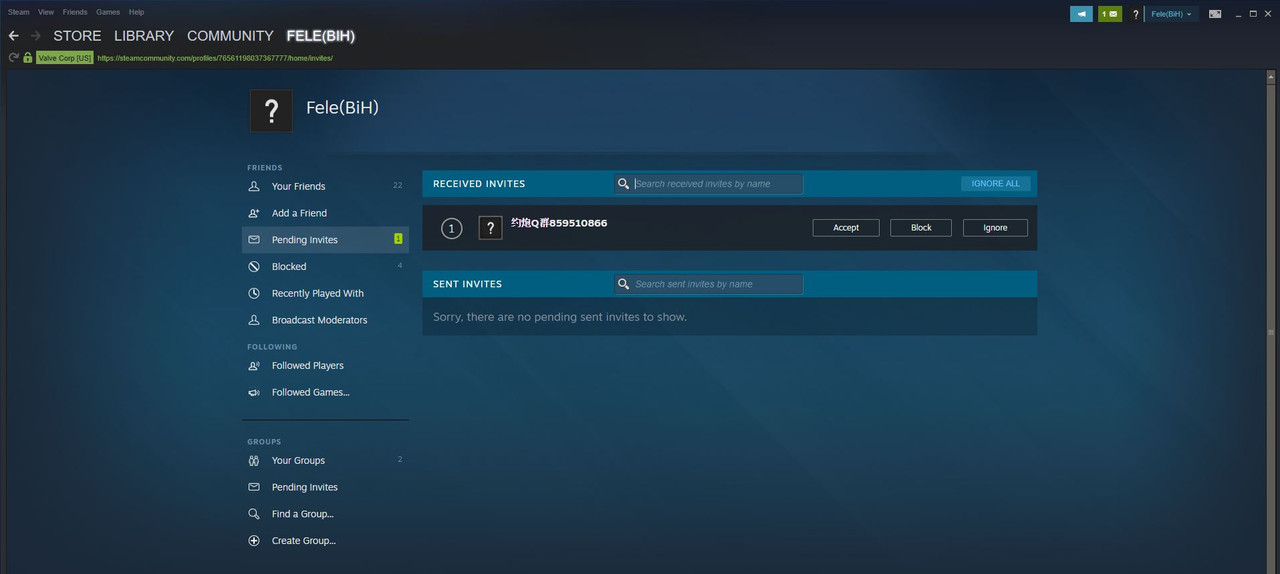Open the FELE(BIH) profile tab
The height and width of the screenshot is (574, 1280).
(321, 36)
